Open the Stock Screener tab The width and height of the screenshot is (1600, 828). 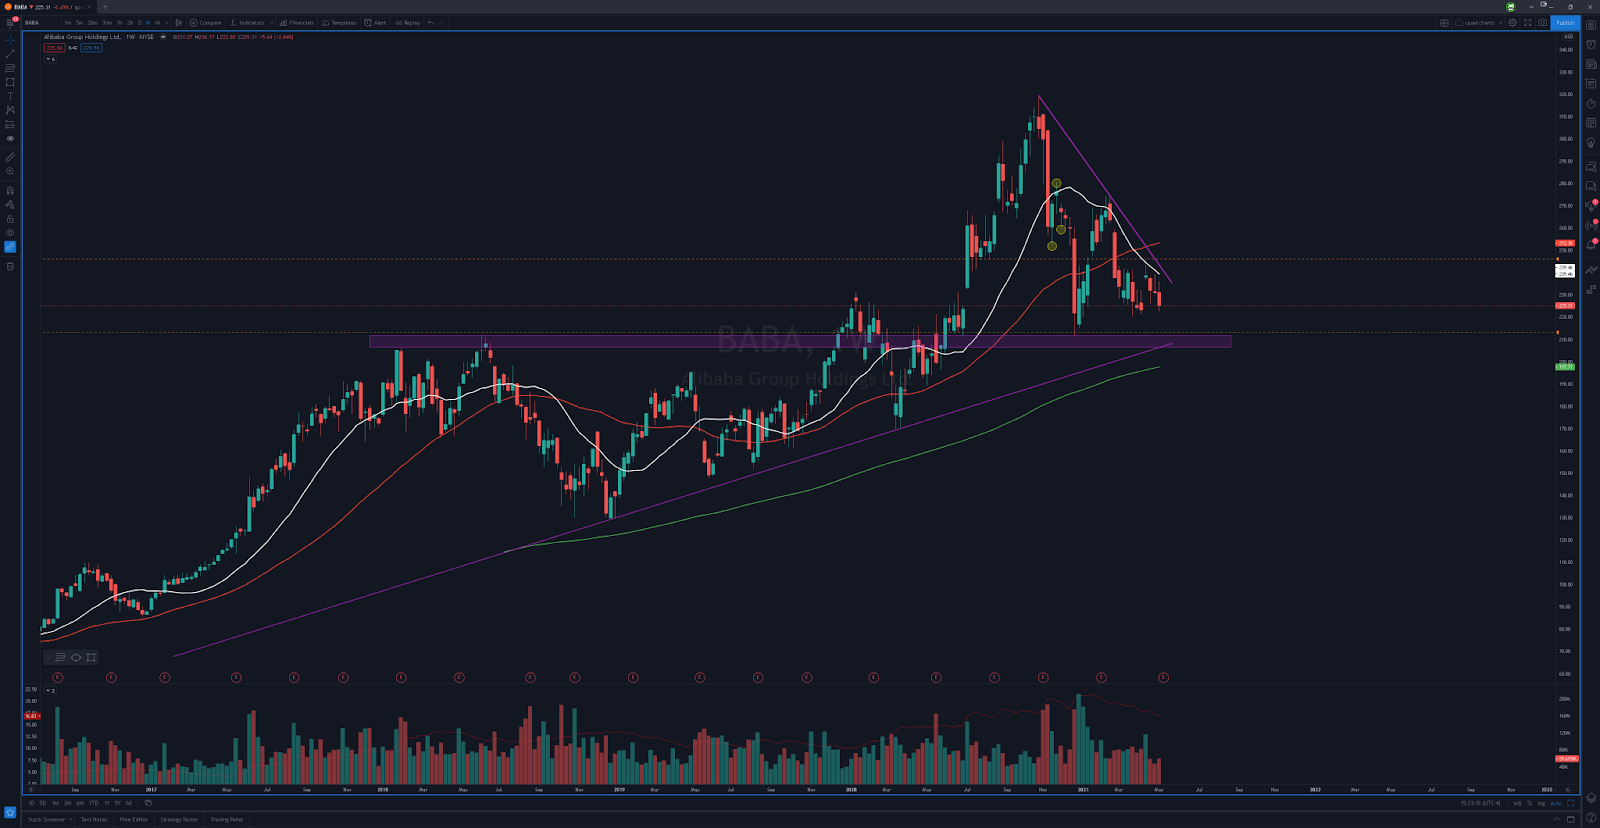pyautogui.click(x=48, y=819)
